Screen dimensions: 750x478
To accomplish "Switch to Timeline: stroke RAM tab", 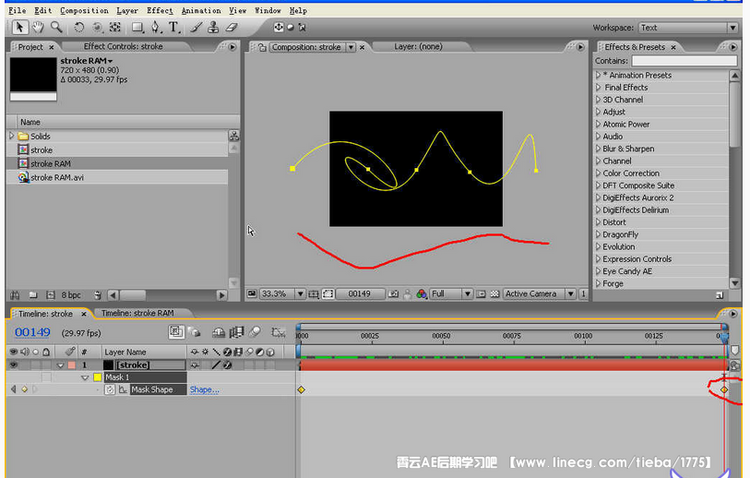I will 137,313.
